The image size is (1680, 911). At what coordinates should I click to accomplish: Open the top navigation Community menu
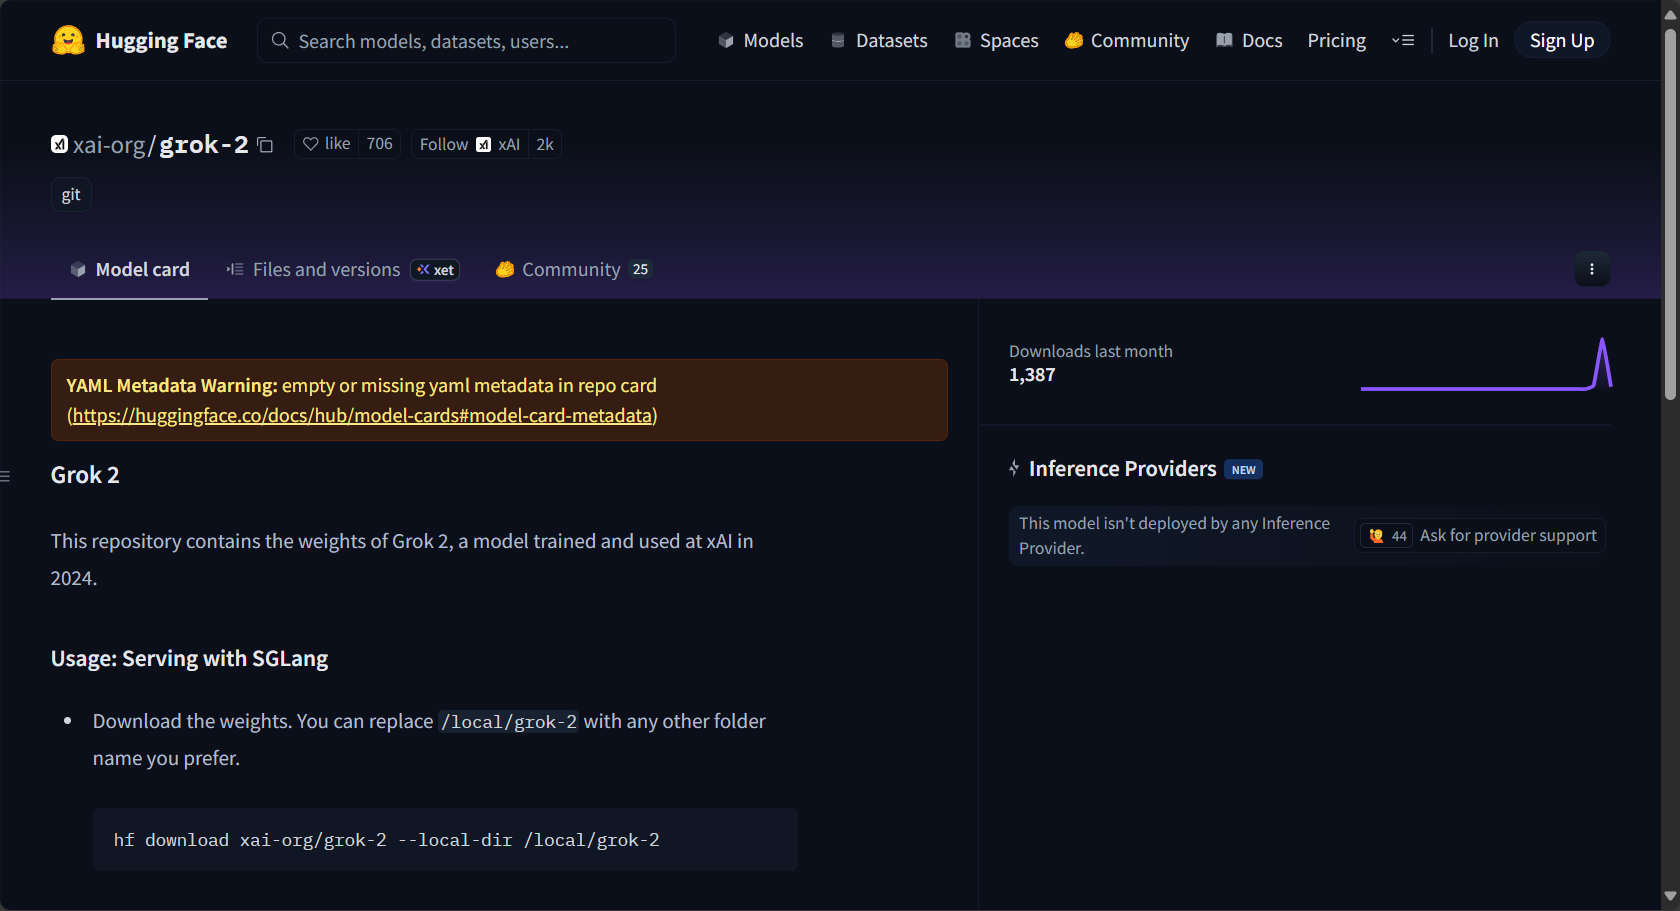[x=1127, y=41]
